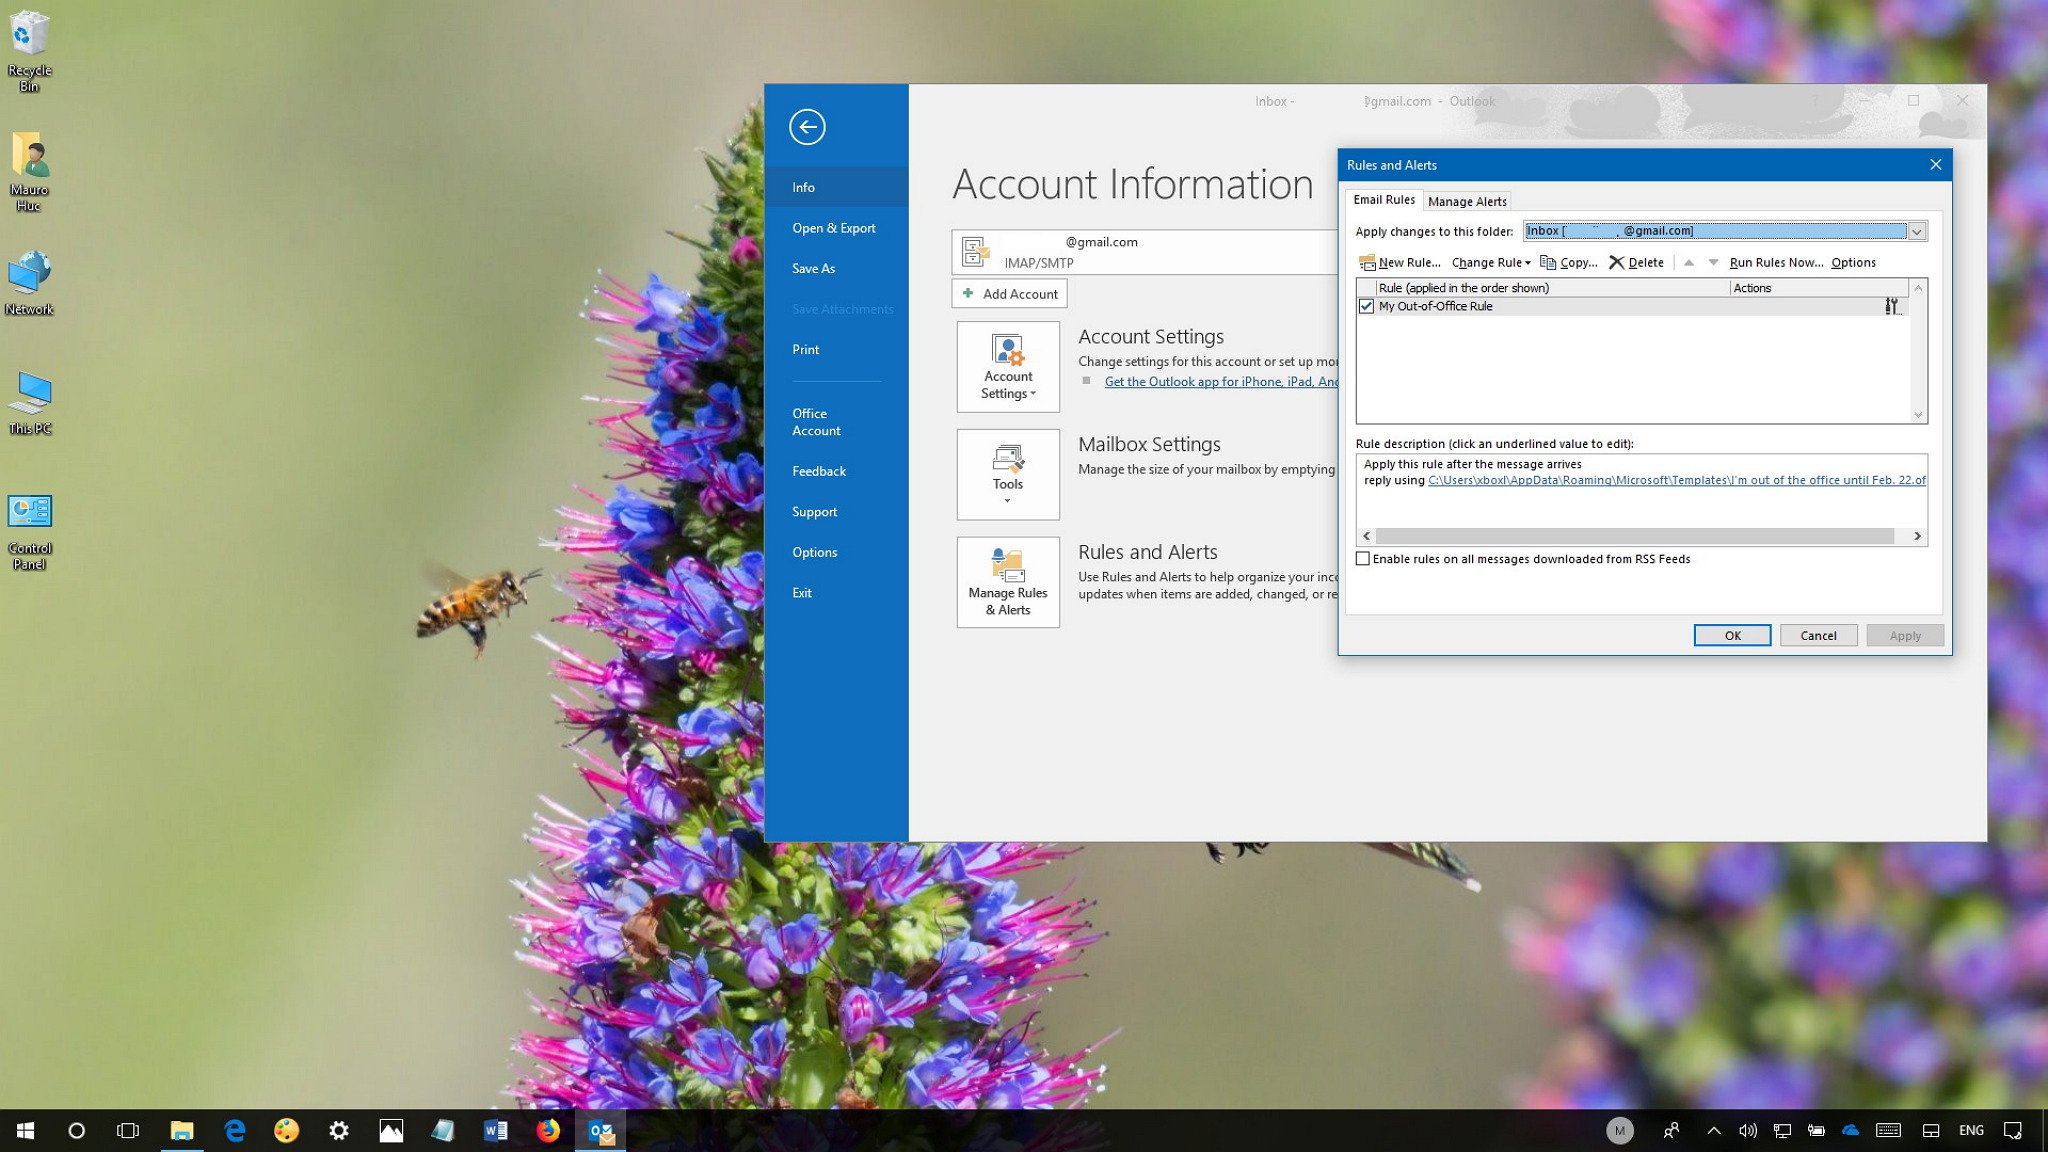Launch Firefox from taskbar
This screenshot has height=1152, width=2048.
547,1130
